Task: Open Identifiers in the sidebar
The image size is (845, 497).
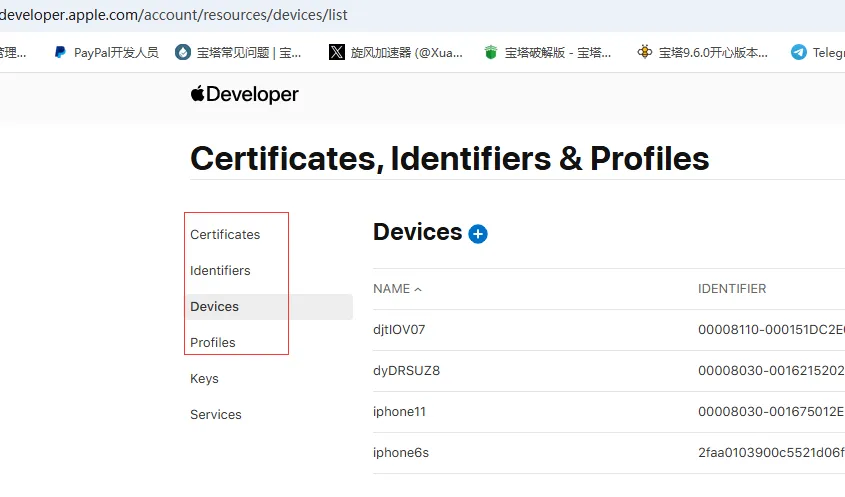Action: pos(220,271)
